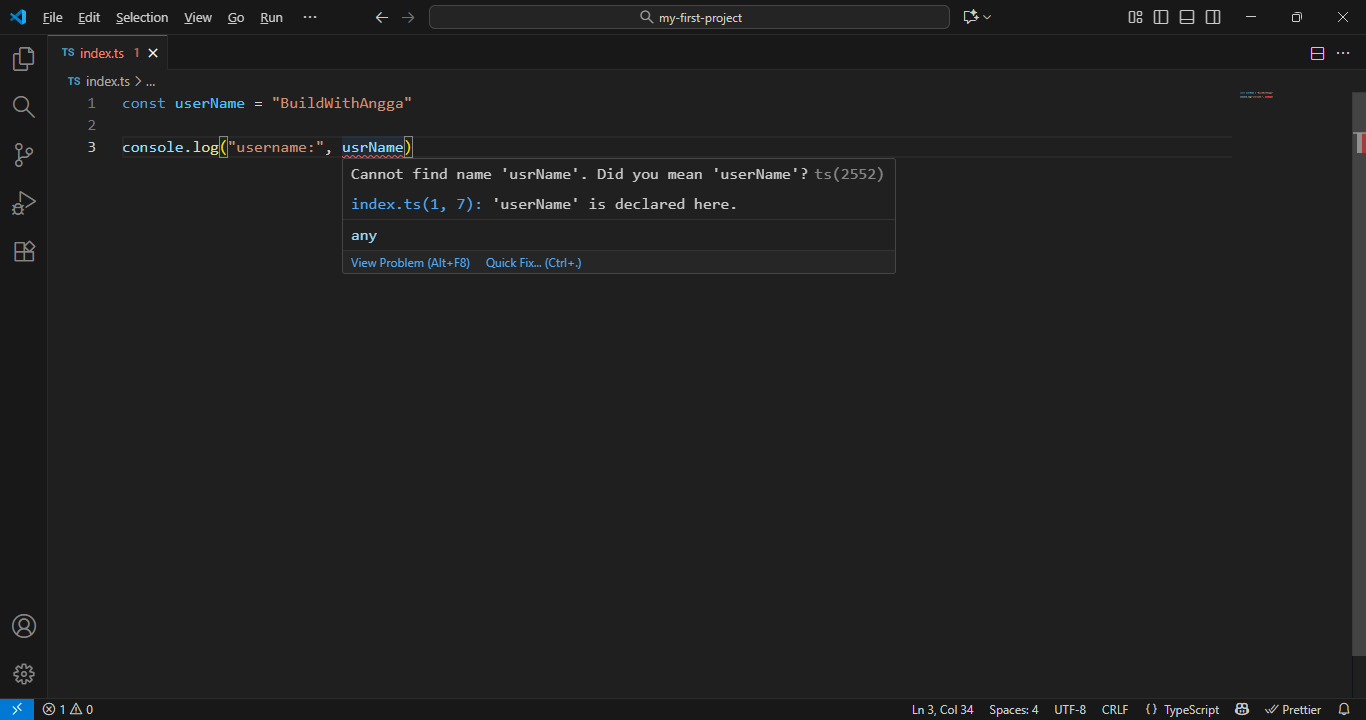The height and width of the screenshot is (720, 1366).
Task: Click the Accounts icon
Action: click(23, 626)
